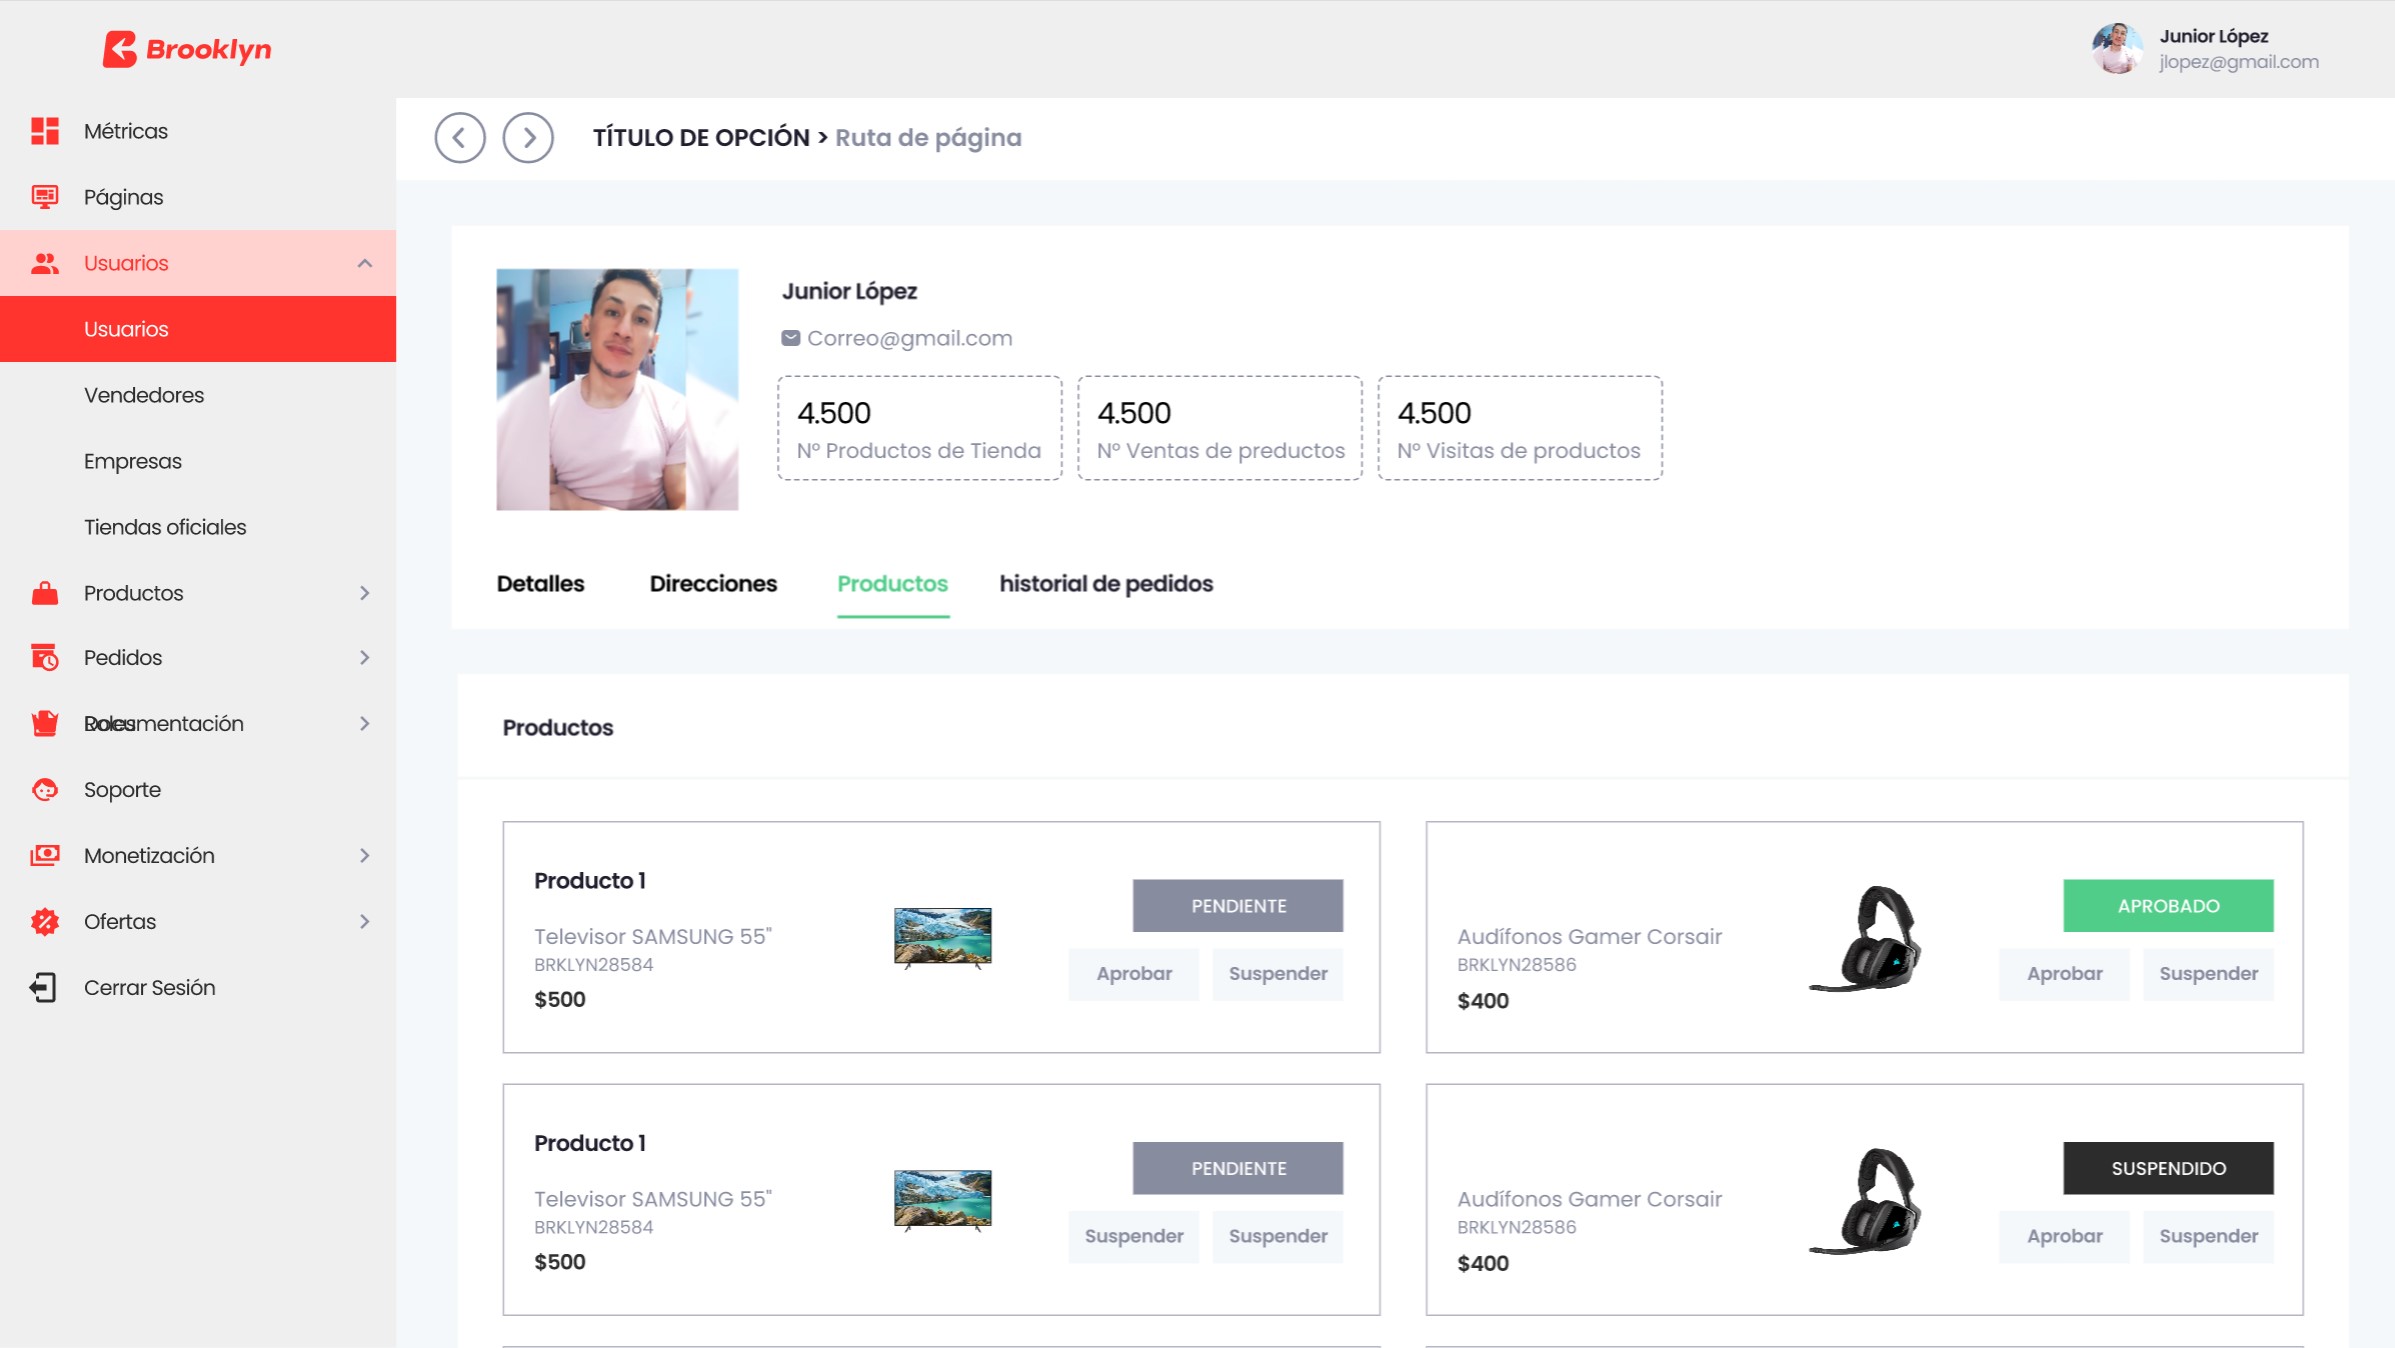Expand the Pedidos sidebar chevron
Screen dimensions: 2395x1348
point(365,657)
